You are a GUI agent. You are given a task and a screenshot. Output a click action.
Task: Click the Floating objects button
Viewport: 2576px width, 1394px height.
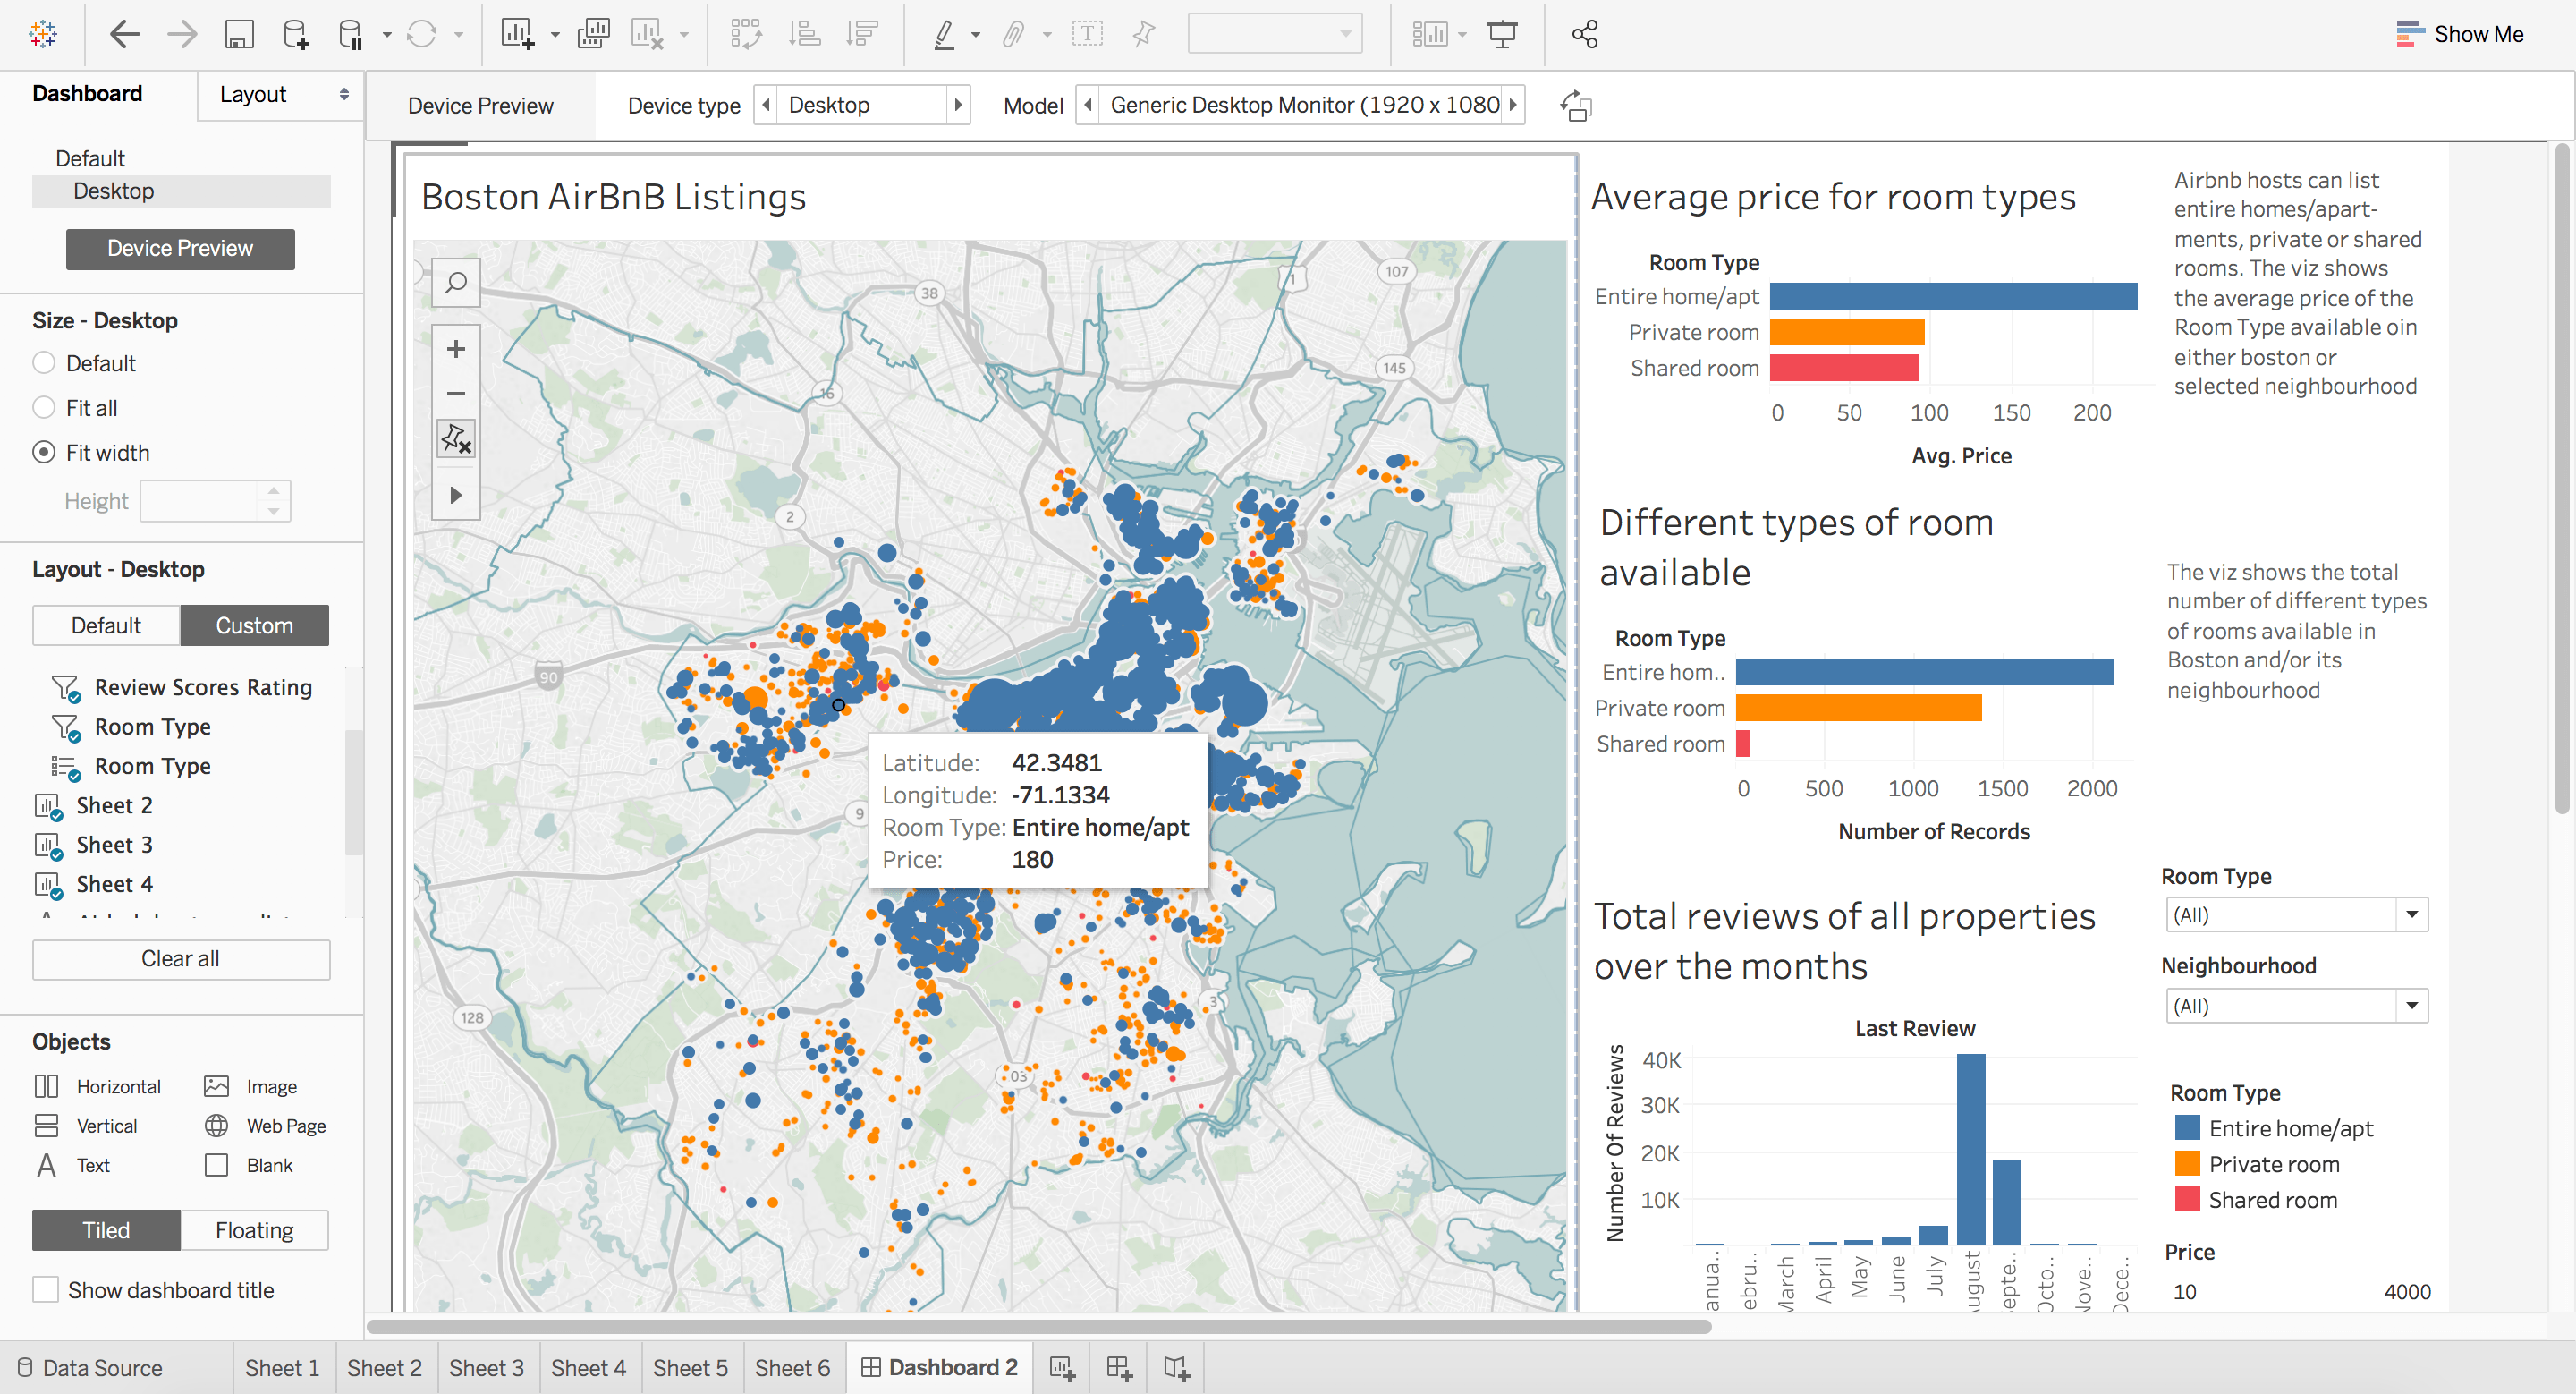click(x=254, y=1230)
